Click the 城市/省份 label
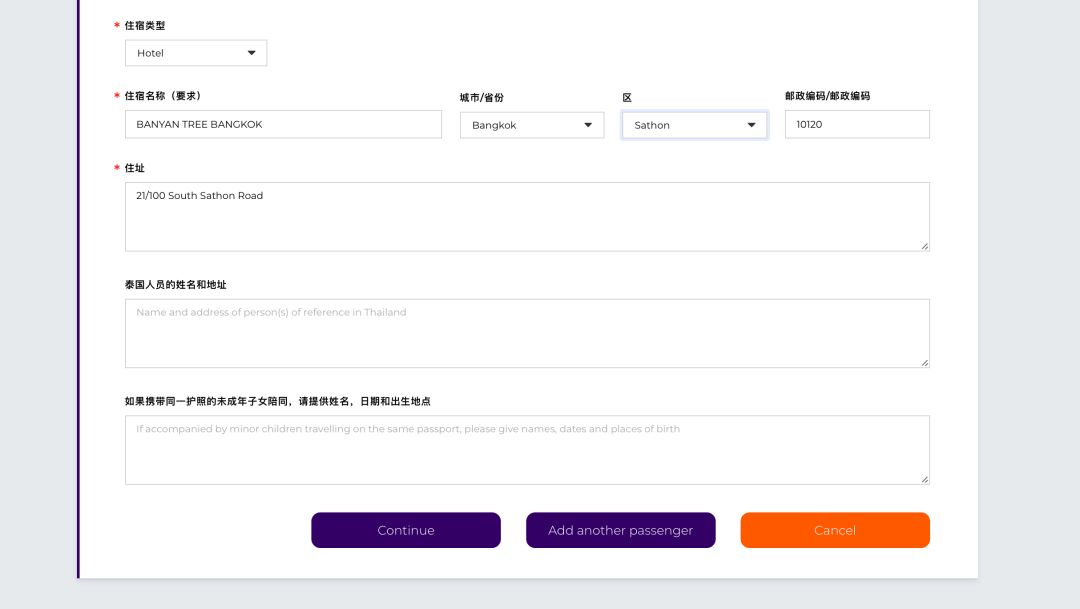Screen dimensions: 1080x609 click(x=482, y=97)
